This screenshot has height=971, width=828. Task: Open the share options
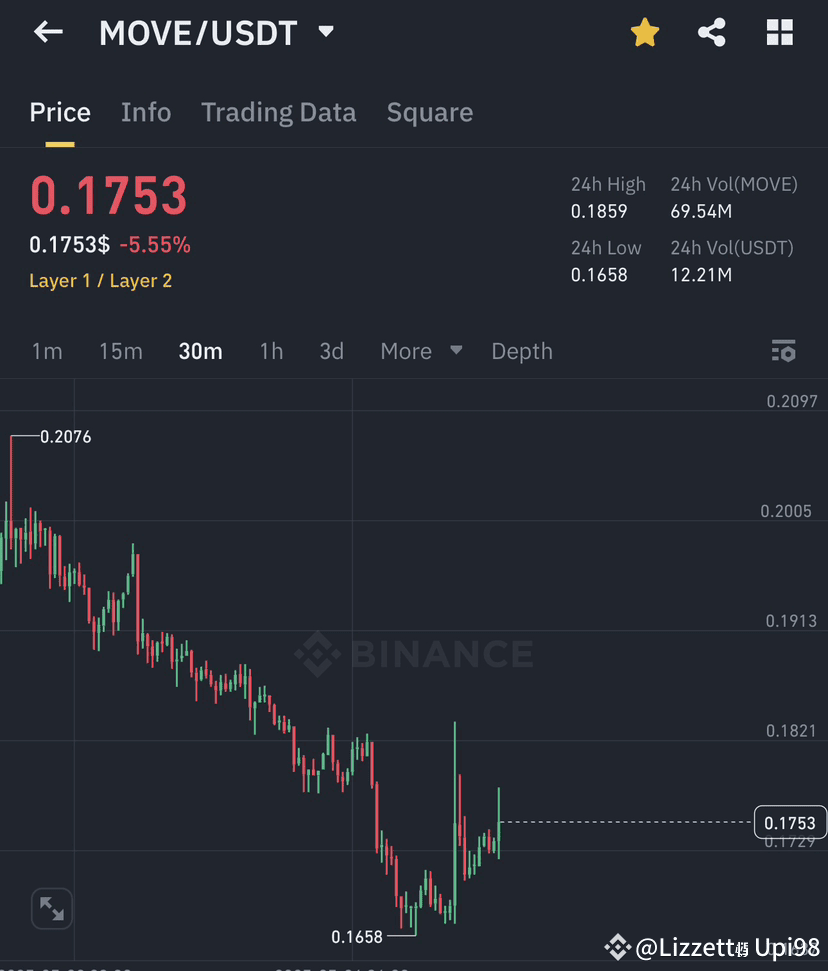712,31
